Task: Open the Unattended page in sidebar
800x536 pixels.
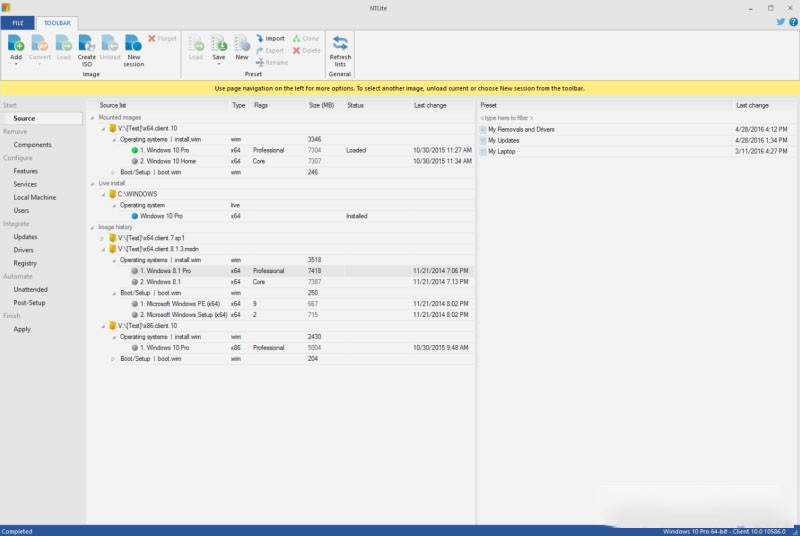Action: tap(30, 289)
